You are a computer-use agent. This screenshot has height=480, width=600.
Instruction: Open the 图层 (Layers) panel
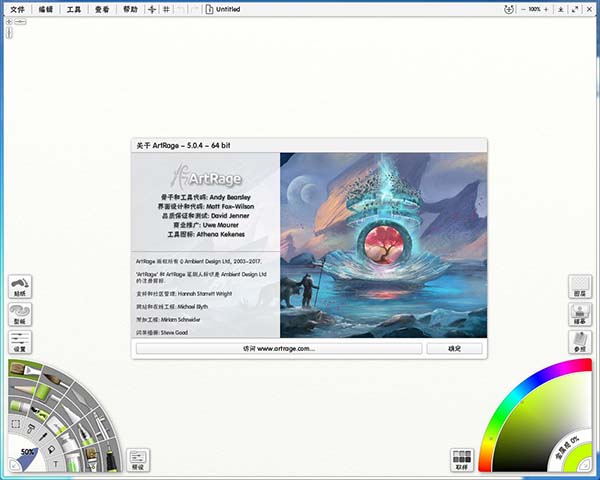(x=579, y=287)
